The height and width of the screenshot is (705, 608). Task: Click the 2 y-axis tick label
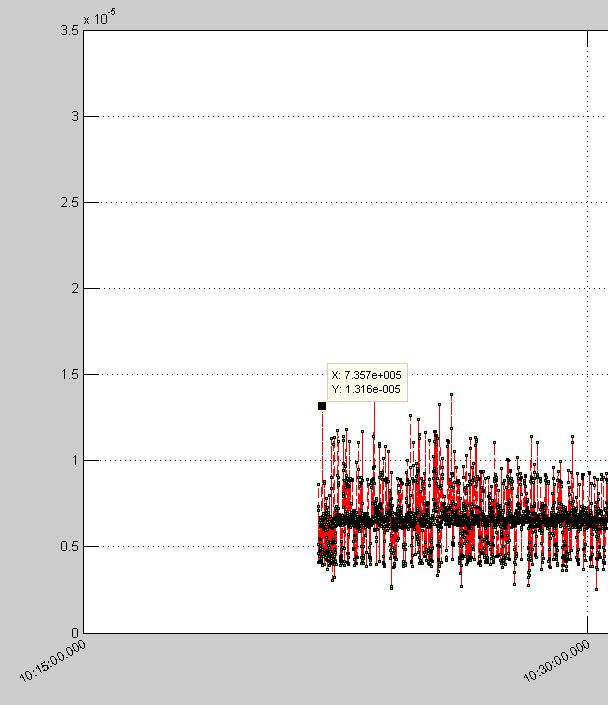(72, 289)
